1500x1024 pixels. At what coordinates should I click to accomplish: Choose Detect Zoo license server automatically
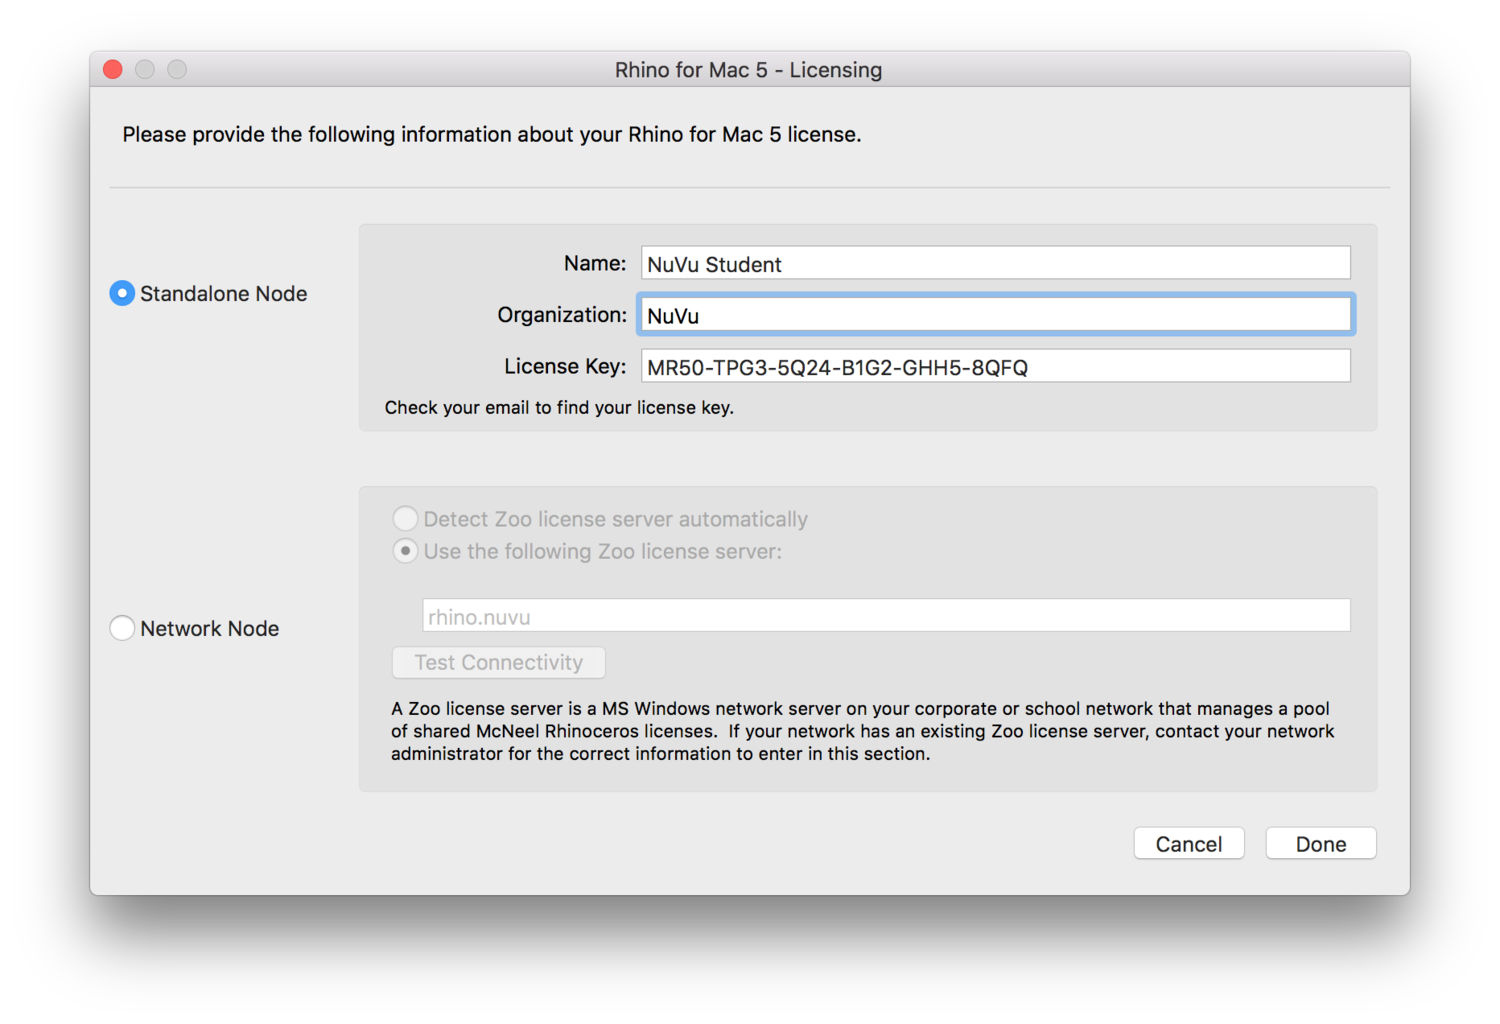click(405, 518)
